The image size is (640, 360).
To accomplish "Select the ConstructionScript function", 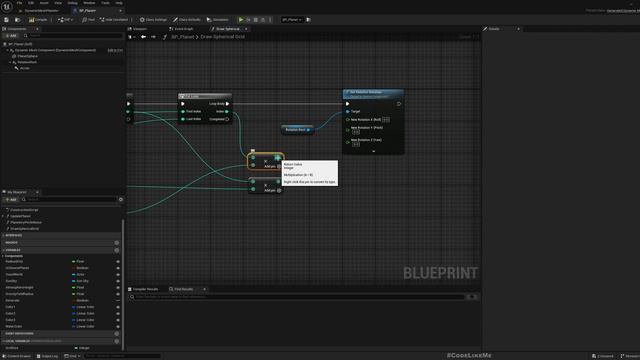I will pyautogui.click(x=24, y=210).
